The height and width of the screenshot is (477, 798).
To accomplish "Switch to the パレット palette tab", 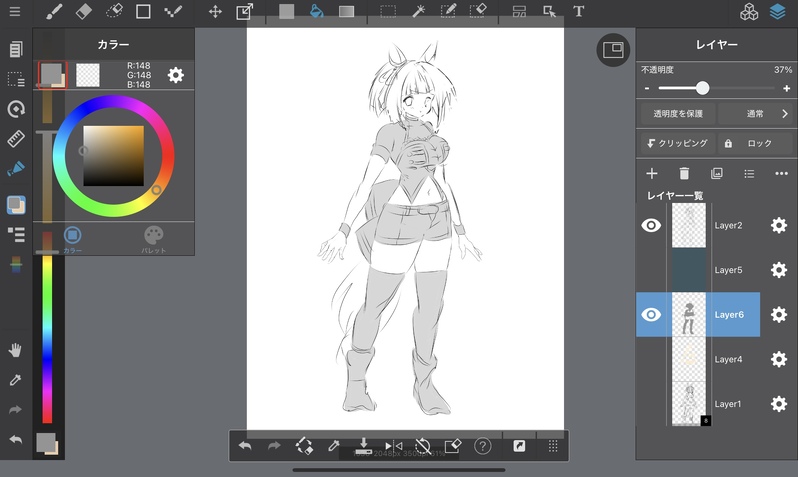I will (154, 239).
